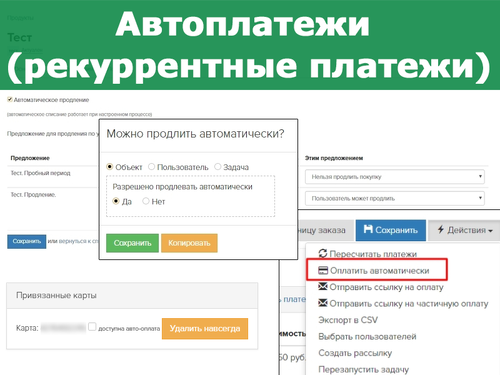Click the green Сохранить button in dialog
Screen dimensions: 500x375
tap(132, 243)
